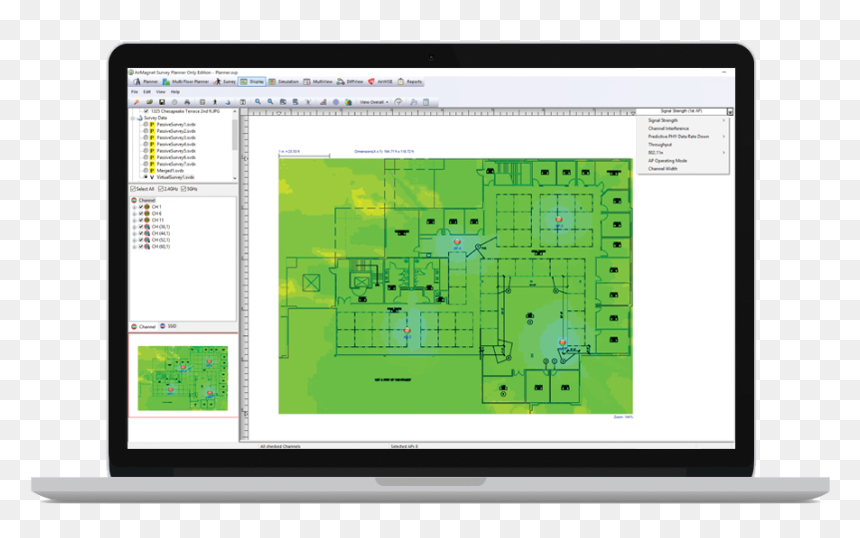Open the File menu

point(134,92)
